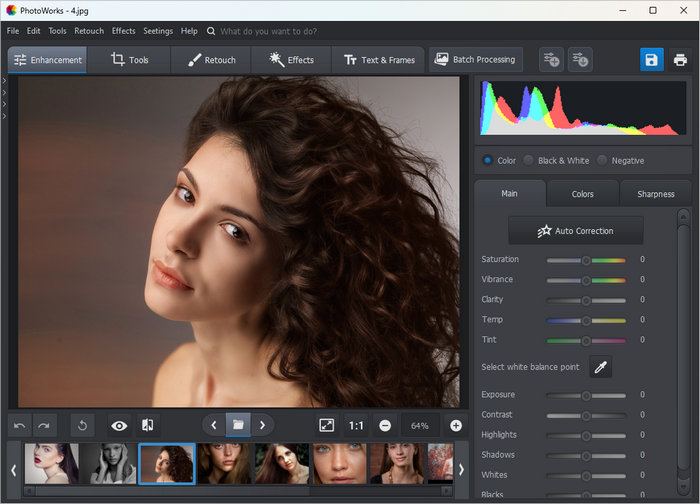Click the Print icon
The width and height of the screenshot is (700, 504).
(680, 60)
